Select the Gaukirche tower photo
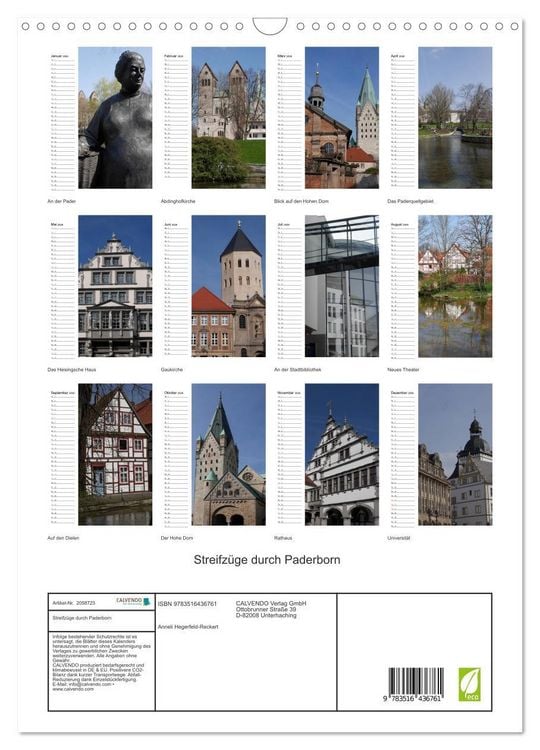 229,286
